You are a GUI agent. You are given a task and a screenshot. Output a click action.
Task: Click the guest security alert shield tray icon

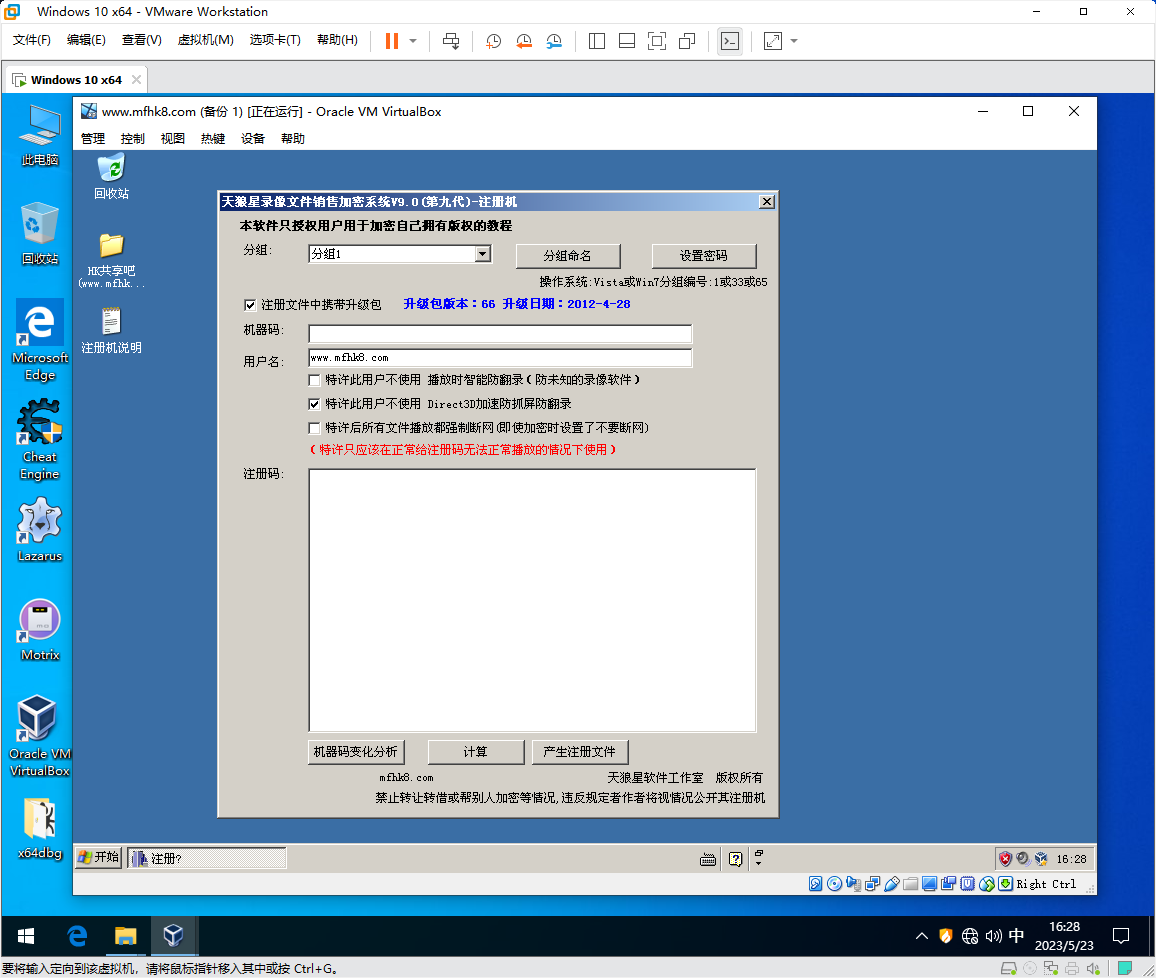click(1005, 859)
